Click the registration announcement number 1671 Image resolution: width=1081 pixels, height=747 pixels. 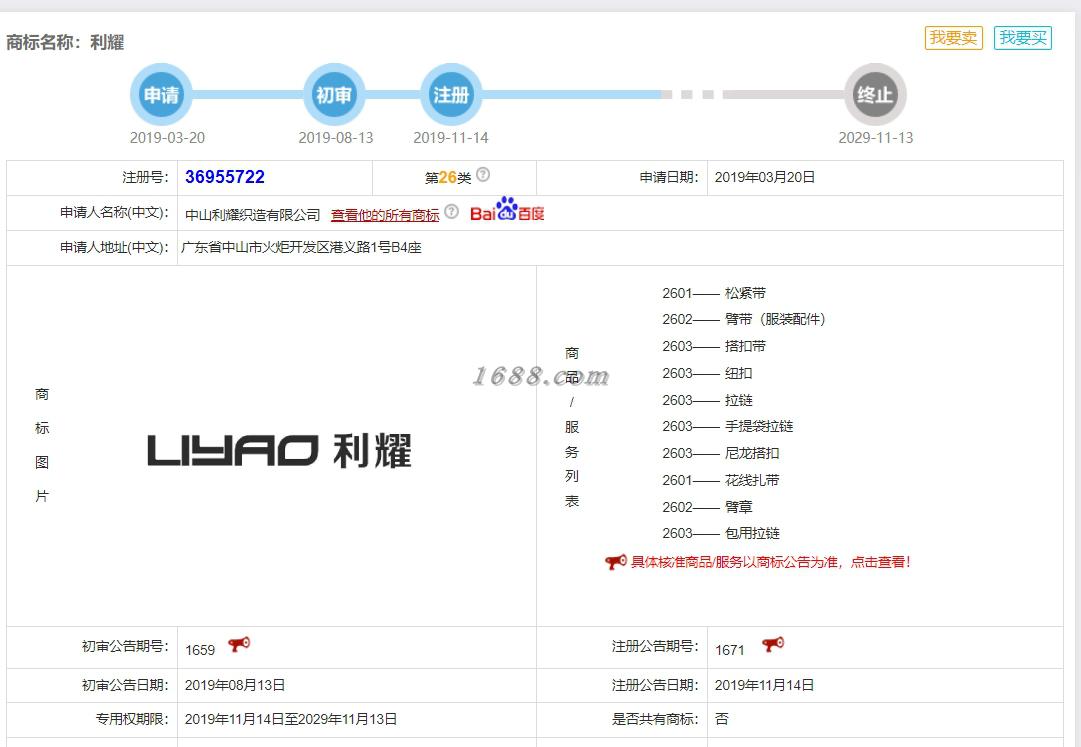coord(729,650)
